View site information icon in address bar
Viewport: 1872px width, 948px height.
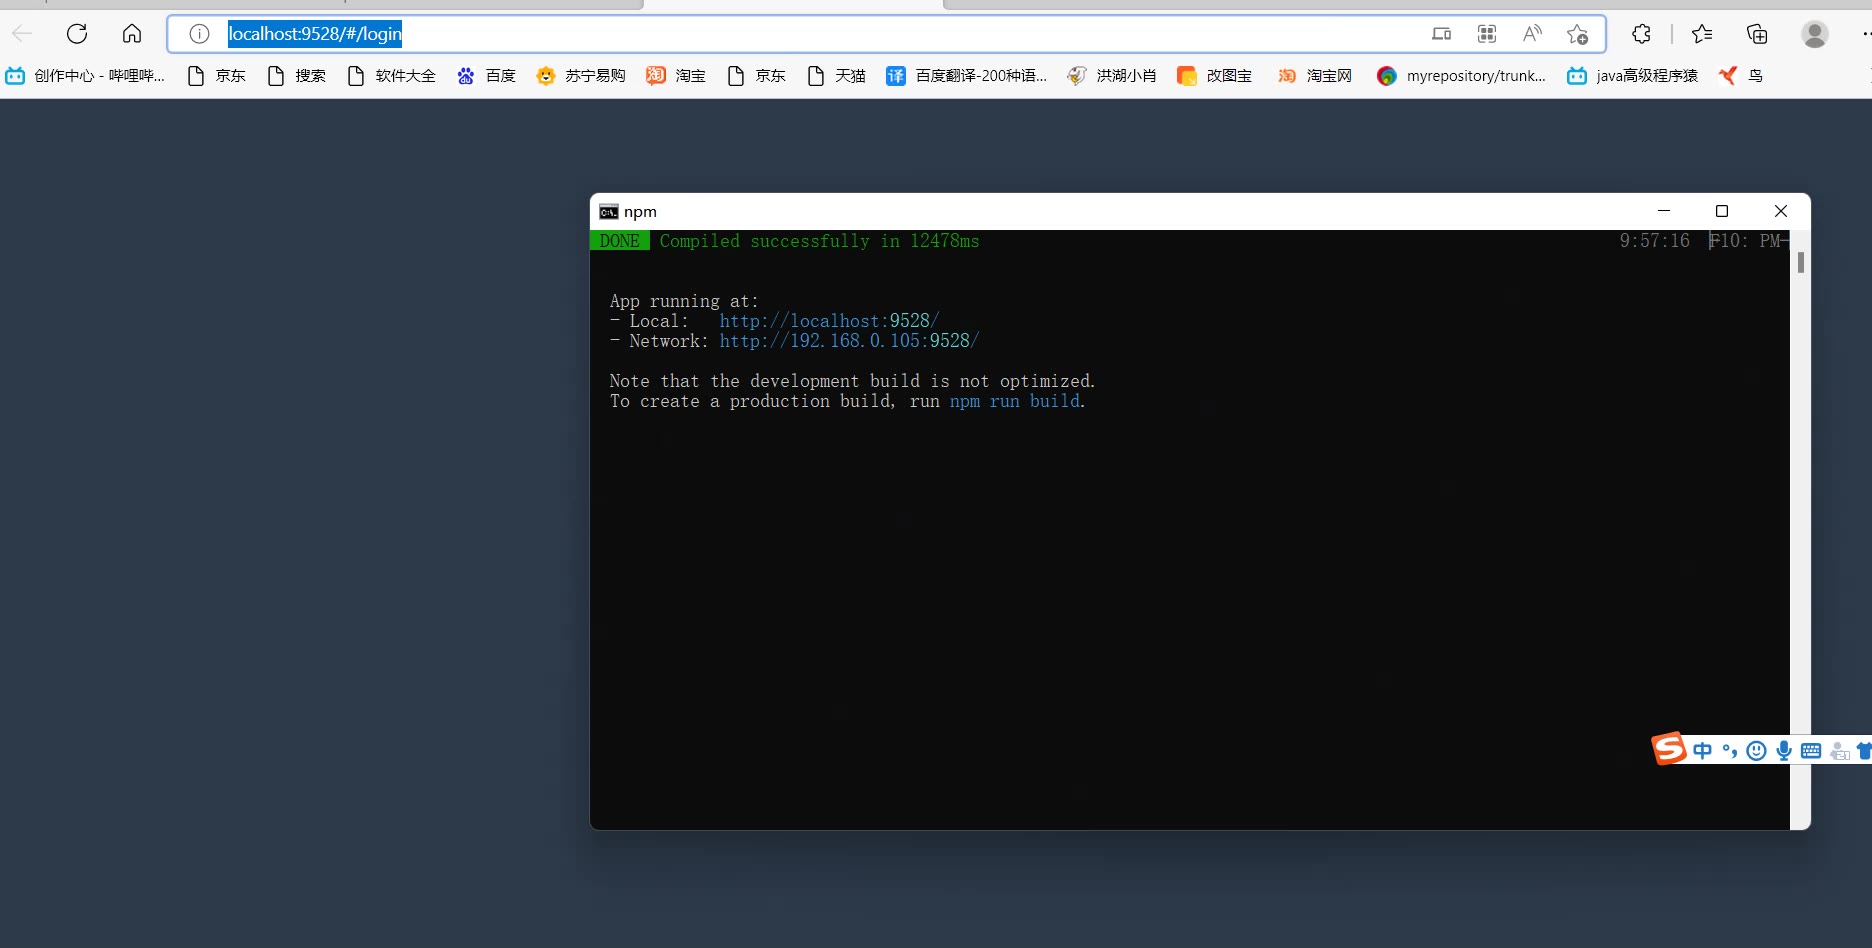pyautogui.click(x=199, y=34)
